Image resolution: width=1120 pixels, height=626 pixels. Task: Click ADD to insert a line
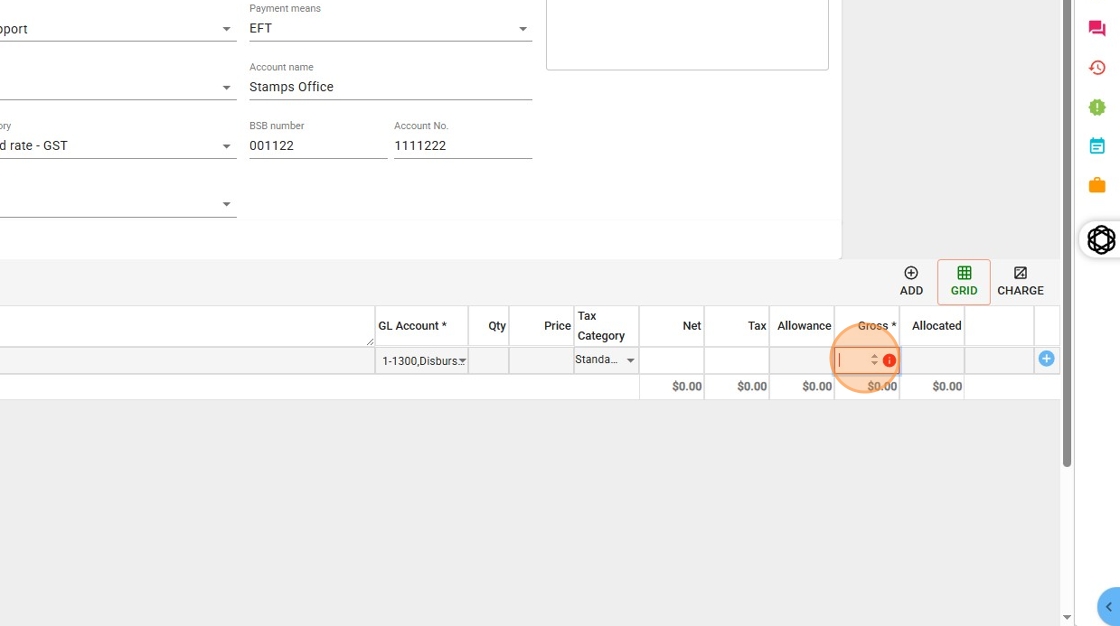tap(911, 281)
